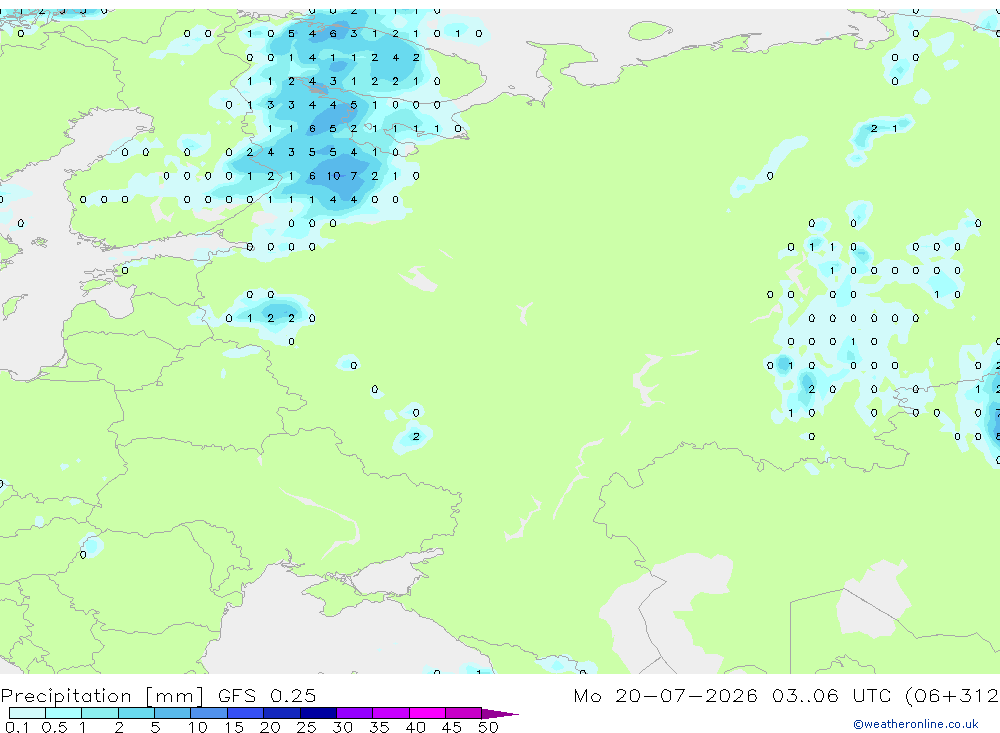Click the '50' legend scale label
Screen dimensions: 1000x733
[x=488, y=727]
